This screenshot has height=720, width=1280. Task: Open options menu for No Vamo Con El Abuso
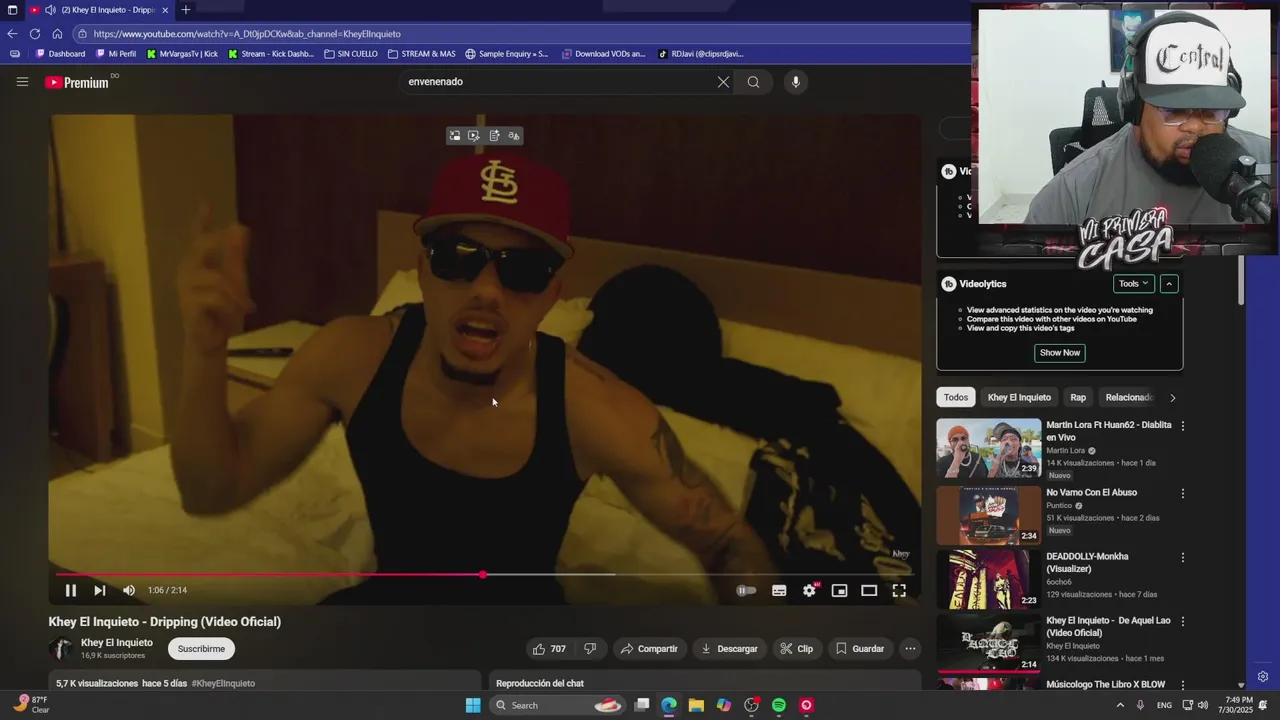coord(1183,493)
